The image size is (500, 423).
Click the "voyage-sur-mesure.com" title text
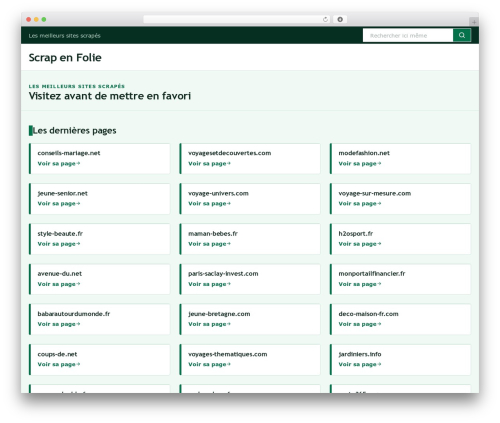(374, 193)
